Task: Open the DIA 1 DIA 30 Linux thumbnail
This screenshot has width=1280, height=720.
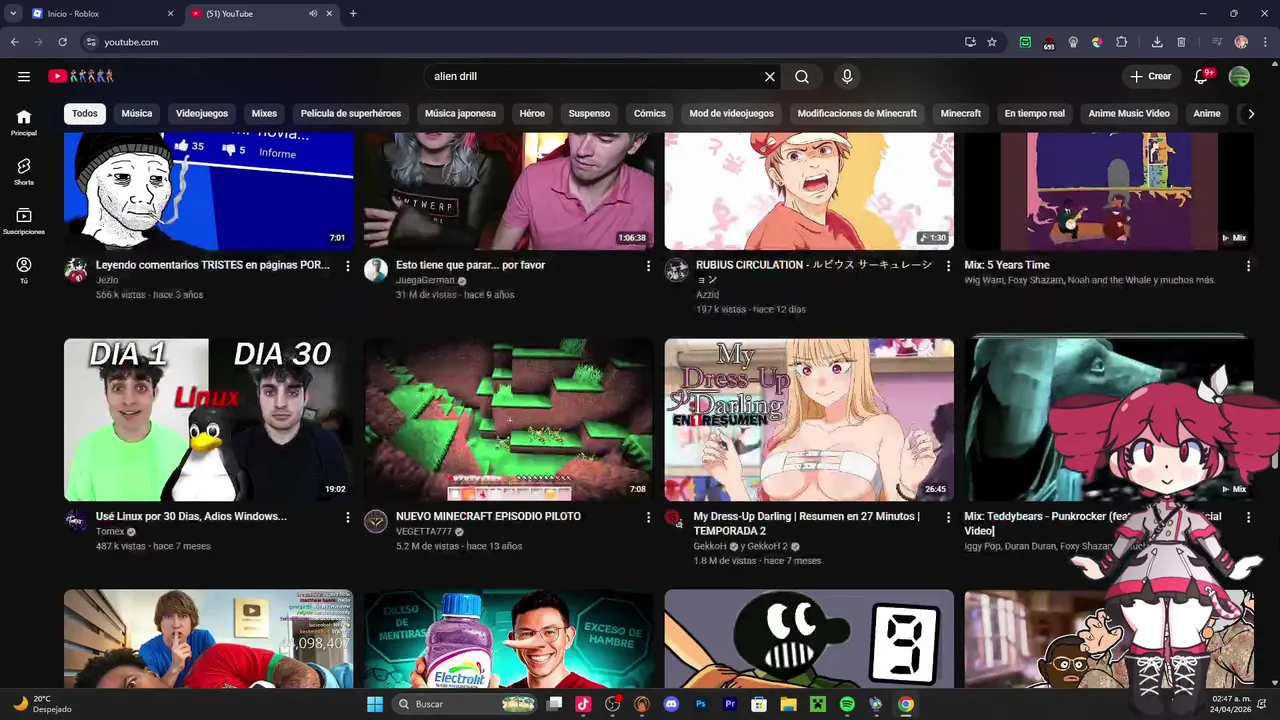Action: coord(208,420)
